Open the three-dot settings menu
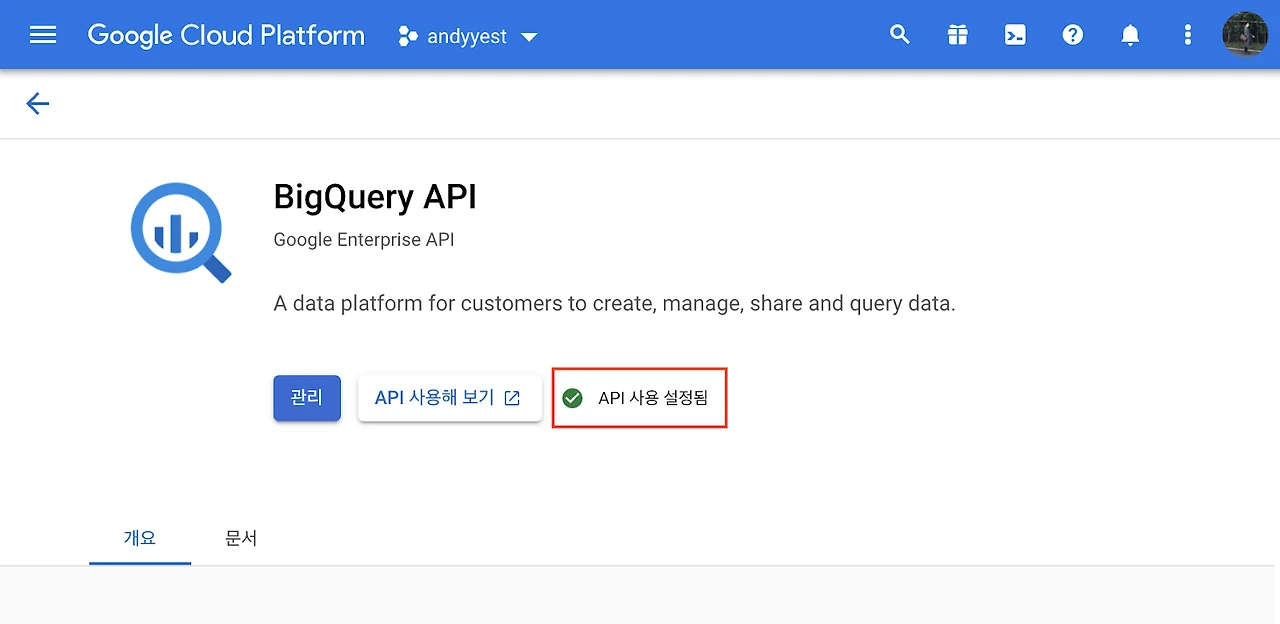 tap(1188, 35)
